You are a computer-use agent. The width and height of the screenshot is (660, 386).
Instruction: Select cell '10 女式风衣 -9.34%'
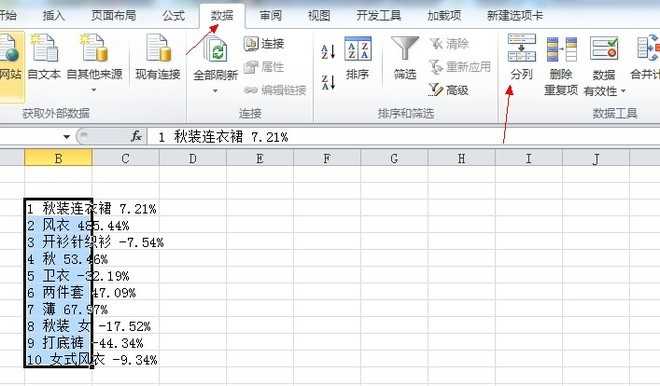click(x=58, y=359)
